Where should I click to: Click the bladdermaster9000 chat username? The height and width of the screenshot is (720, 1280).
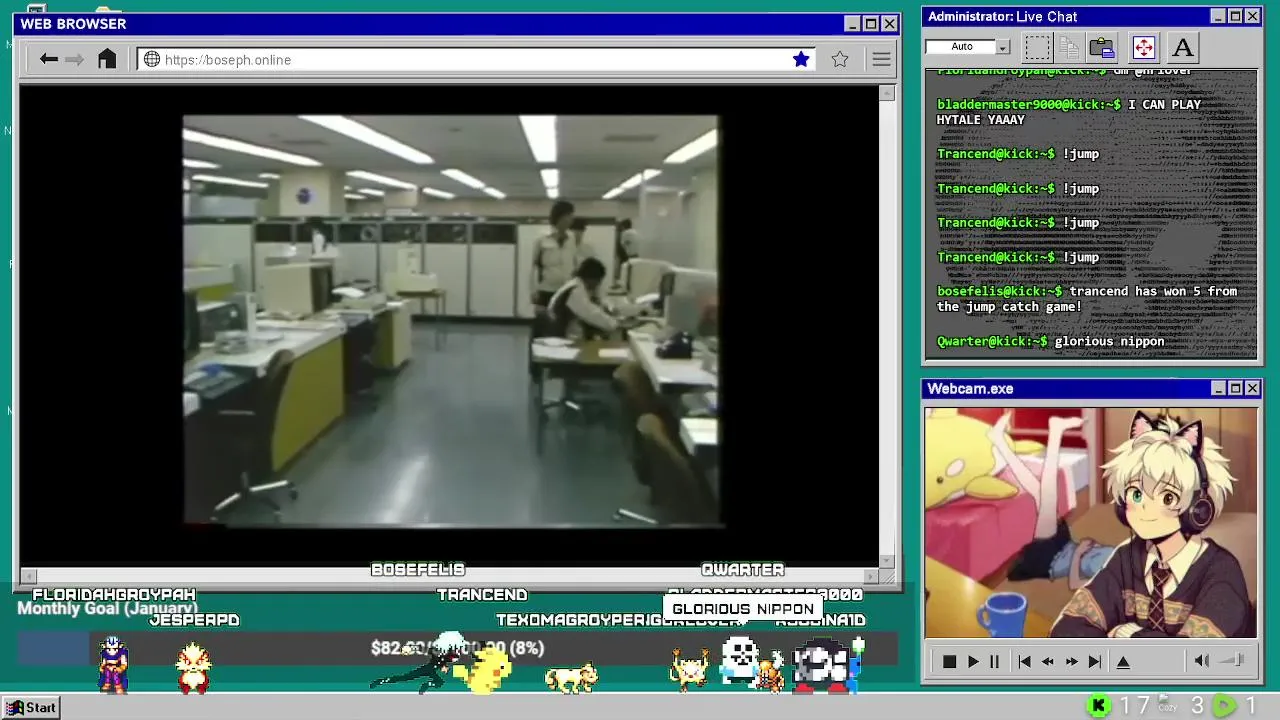click(1029, 104)
